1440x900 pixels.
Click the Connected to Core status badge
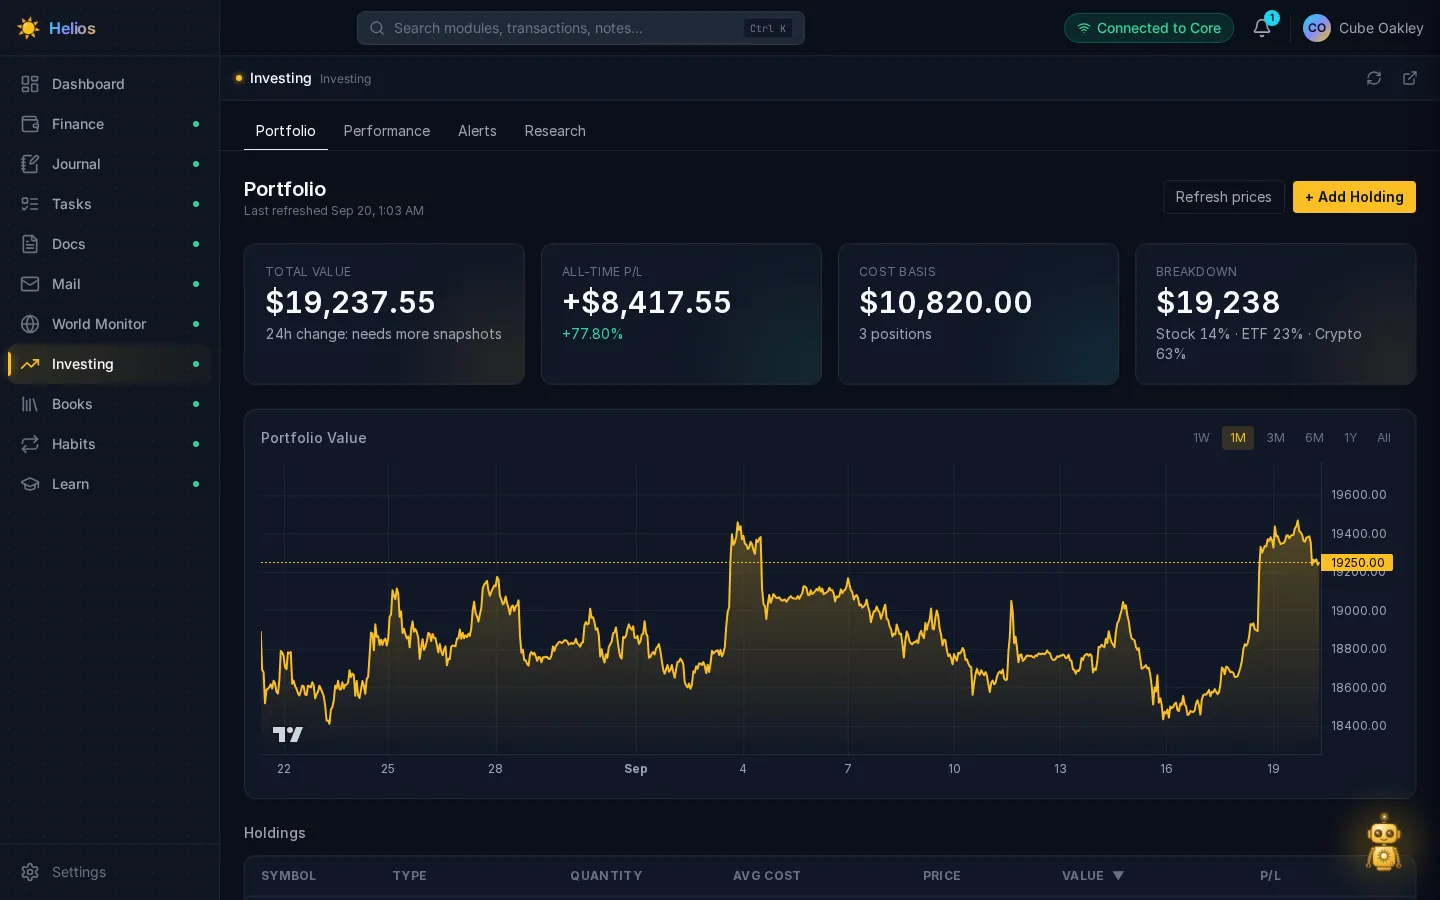(1149, 28)
